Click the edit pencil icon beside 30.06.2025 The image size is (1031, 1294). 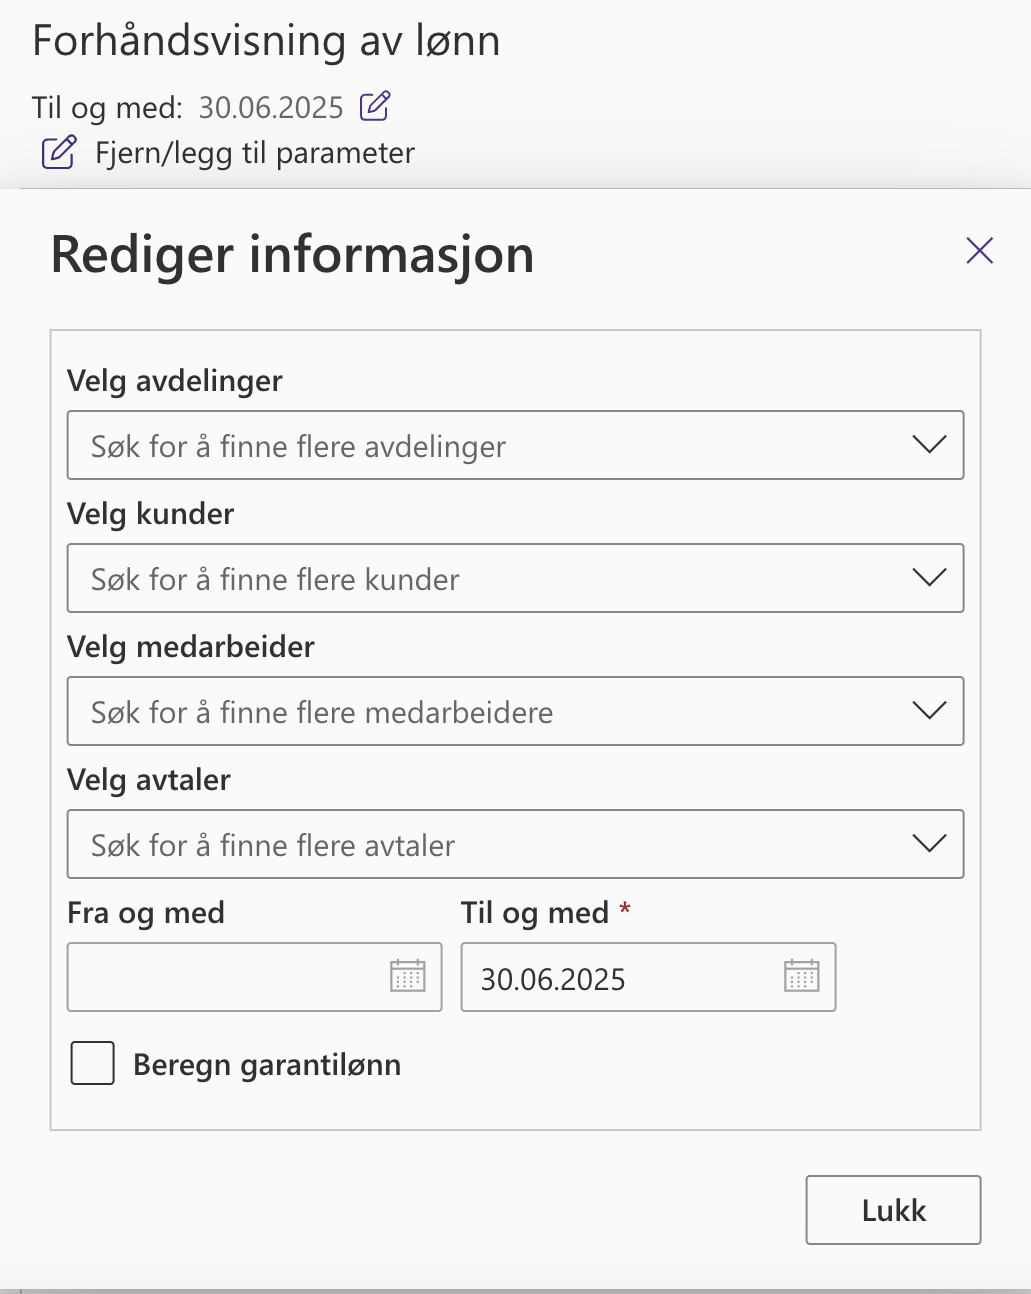(375, 105)
